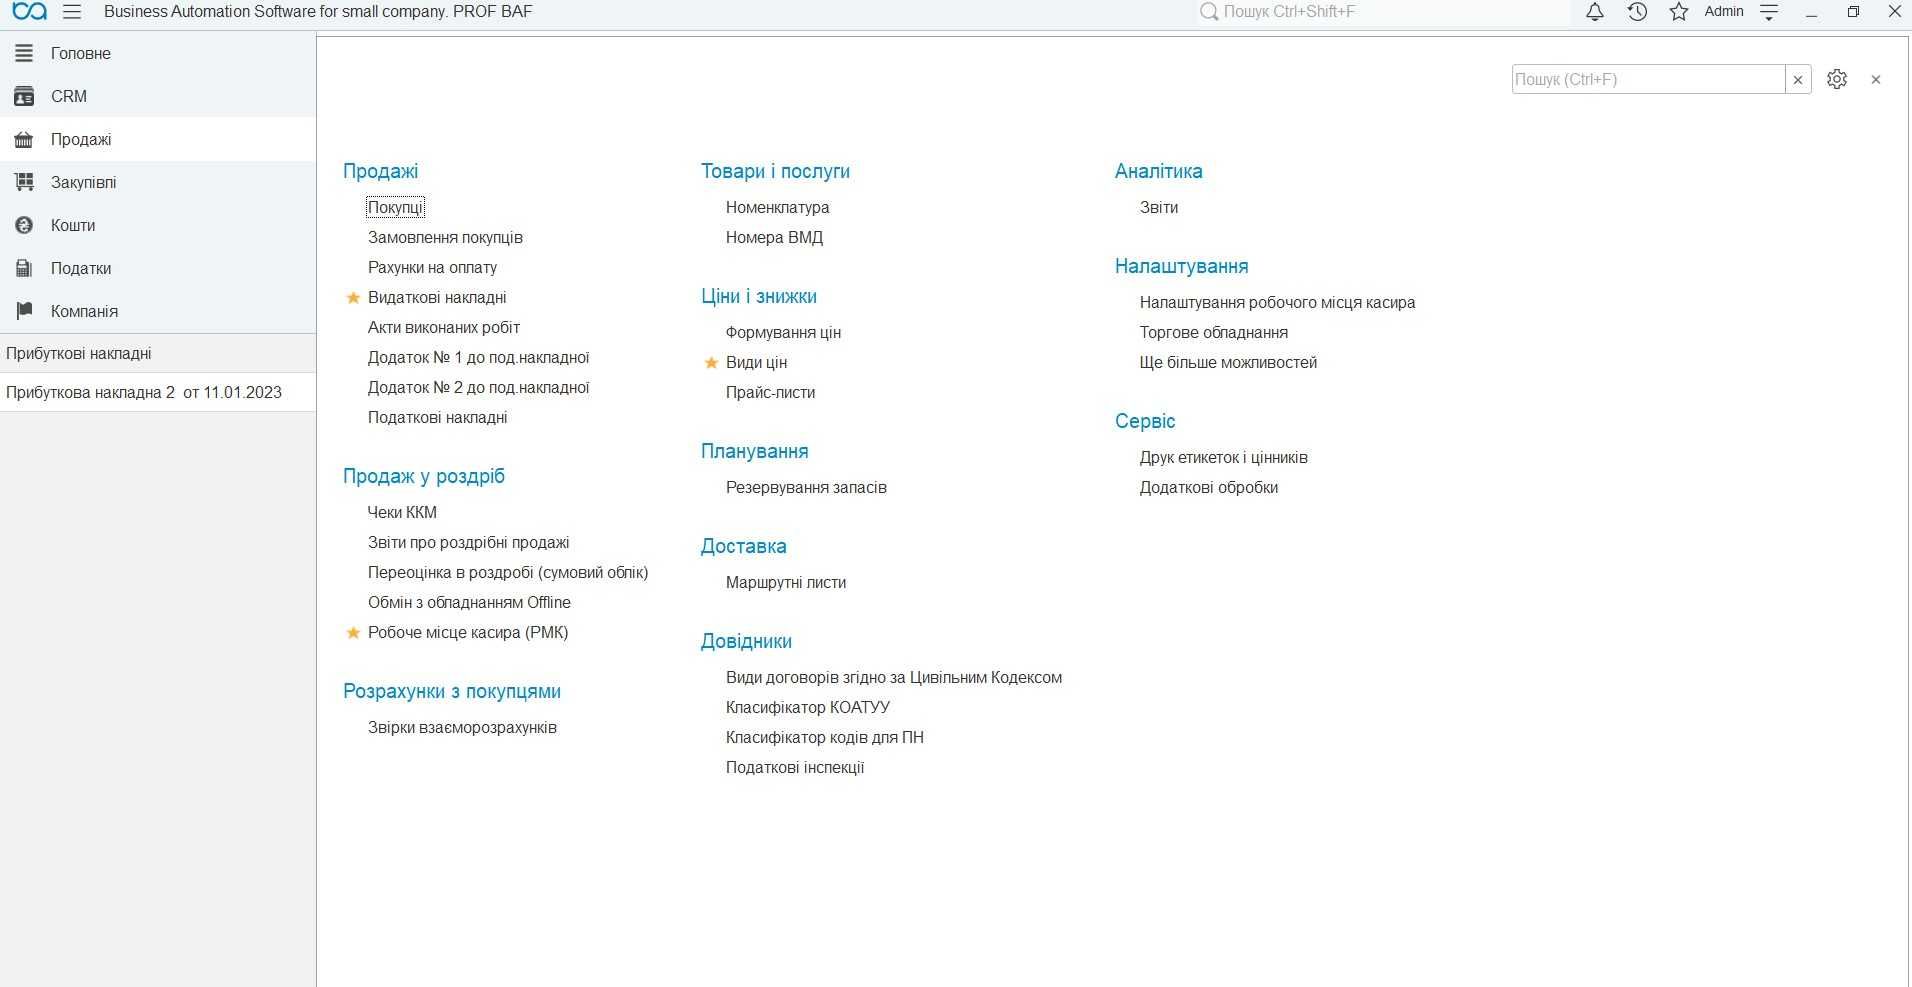Open Видаткові накладні link
This screenshot has height=987, width=1912.
click(437, 298)
